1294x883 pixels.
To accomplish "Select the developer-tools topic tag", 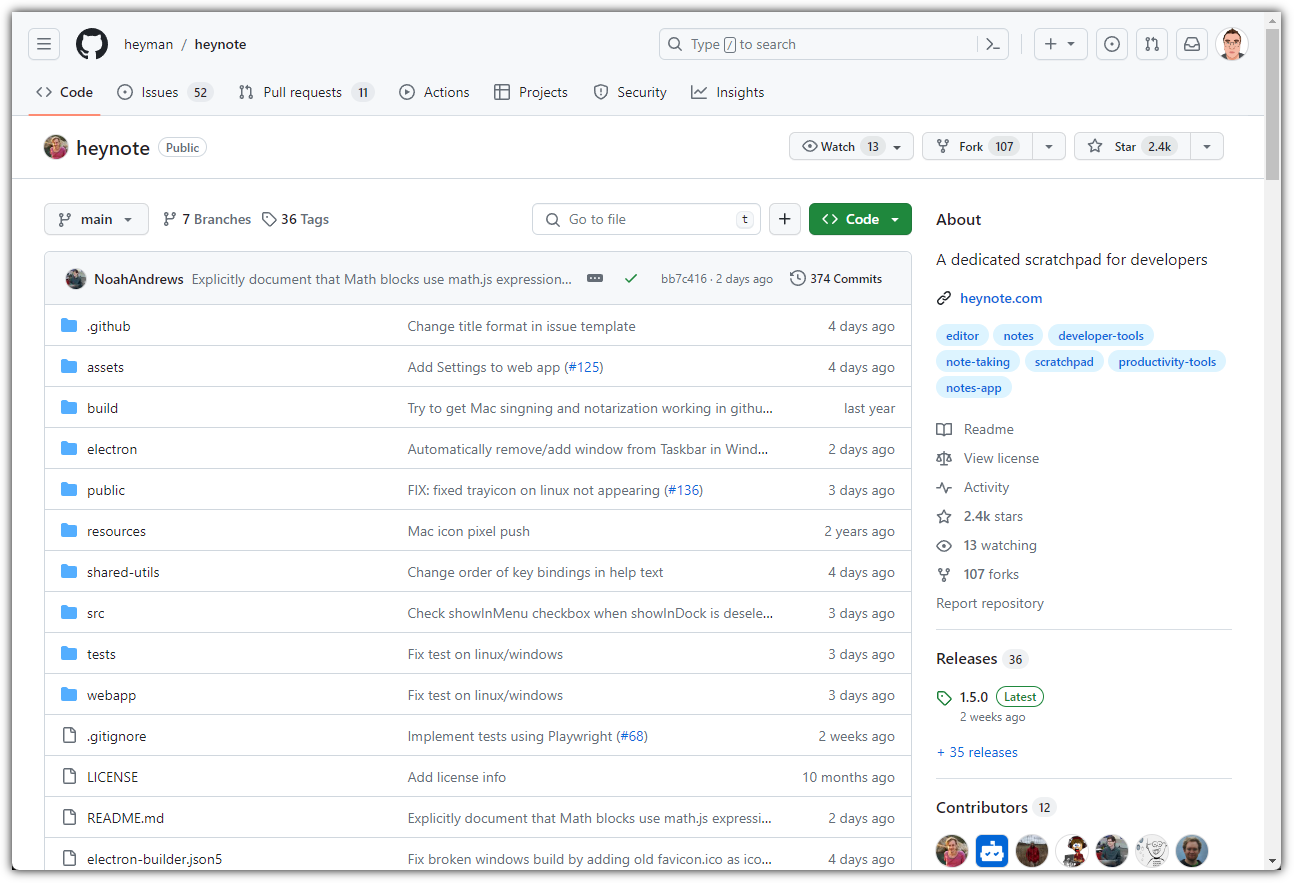I will coord(1101,336).
